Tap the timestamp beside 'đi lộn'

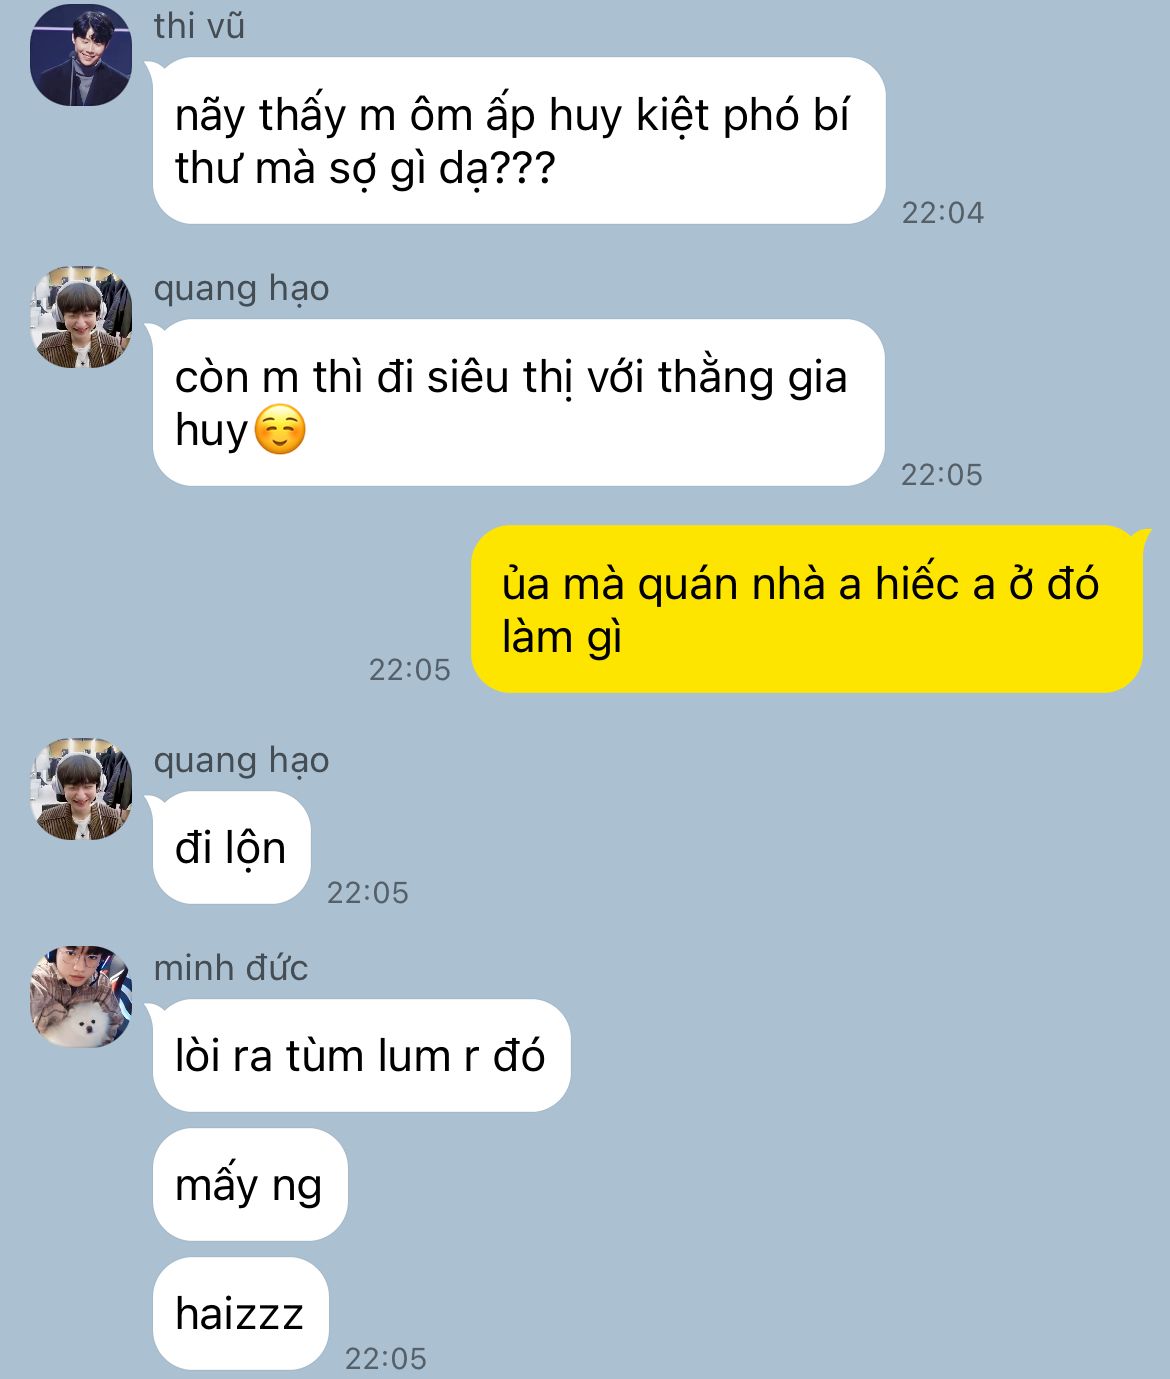point(368,892)
